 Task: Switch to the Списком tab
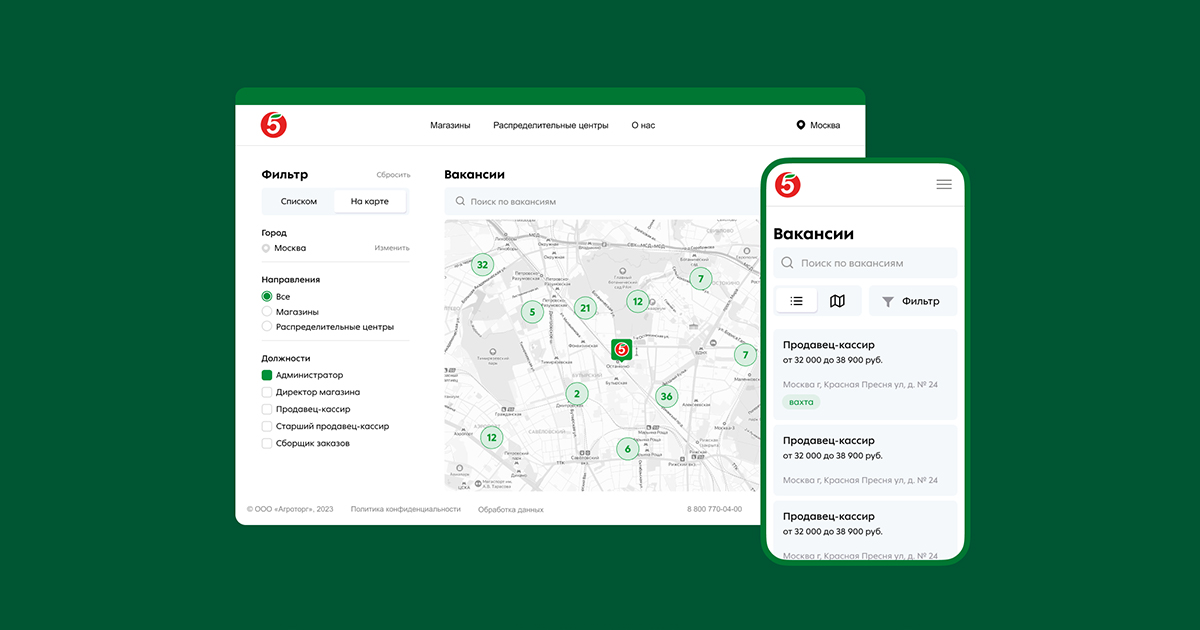(x=299, y=201)
